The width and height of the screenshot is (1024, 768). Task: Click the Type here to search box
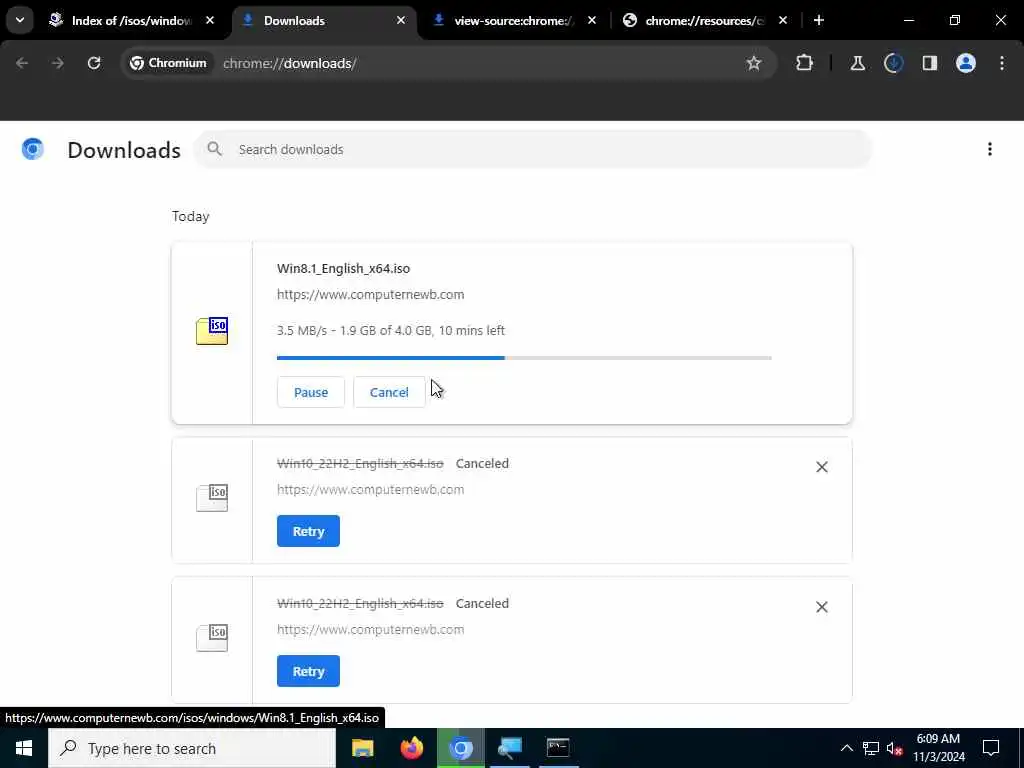click(192, 748)
